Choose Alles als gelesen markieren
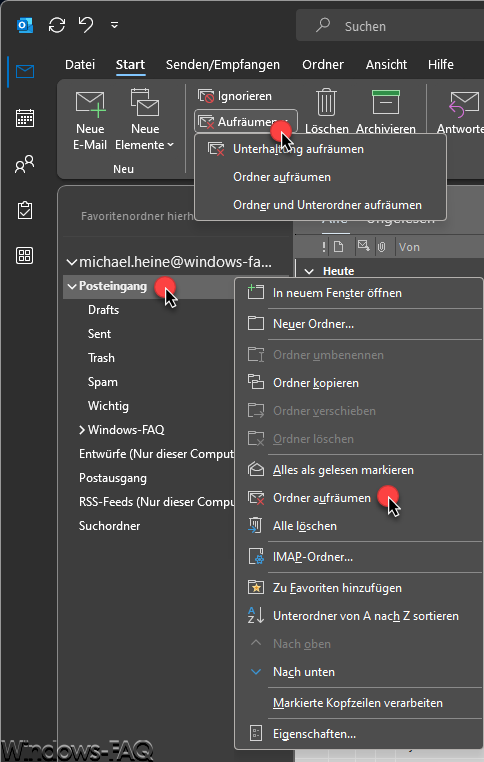Image resolution: width=484 pixels, height=762 pixels. (359, 470)
